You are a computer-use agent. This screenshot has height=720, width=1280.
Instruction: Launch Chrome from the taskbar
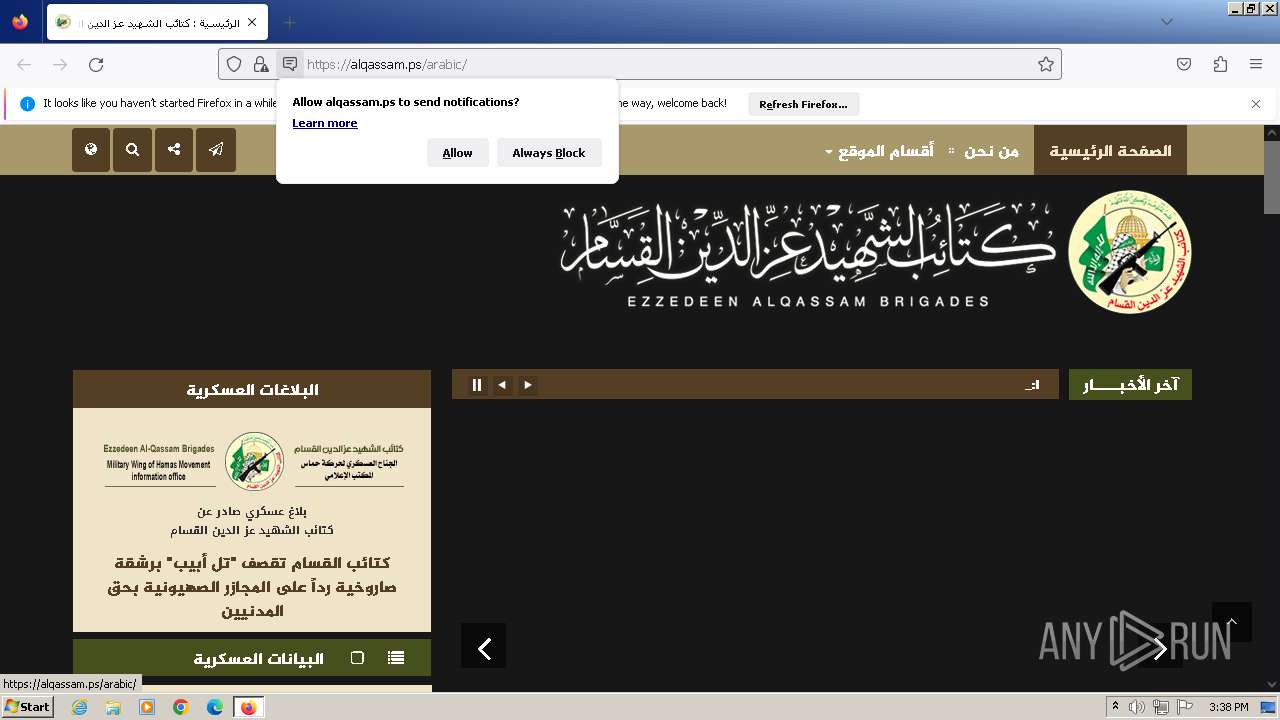point(181,707)
